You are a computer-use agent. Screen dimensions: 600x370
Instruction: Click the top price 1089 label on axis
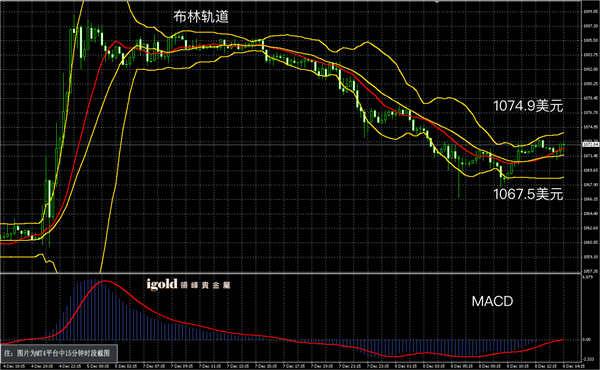point(591,11)
